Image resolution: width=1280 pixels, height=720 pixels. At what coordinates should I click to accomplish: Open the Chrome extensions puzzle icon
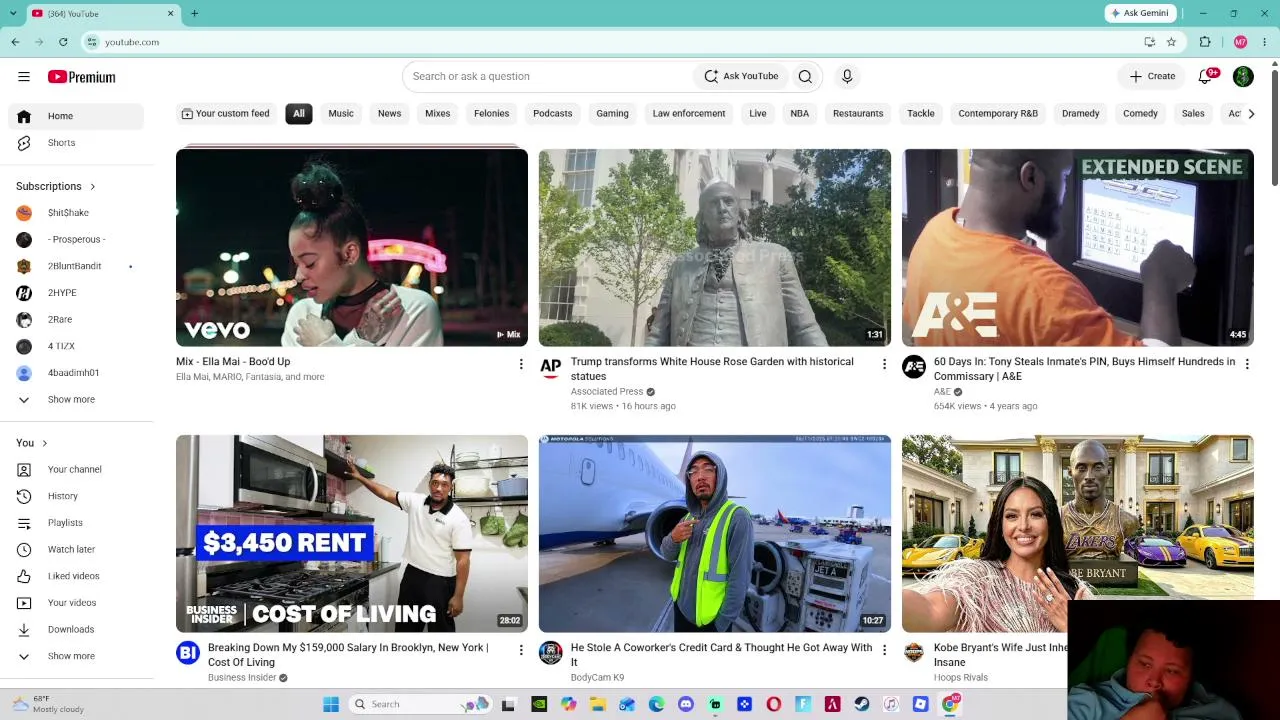pyautogui.click(x=1205, y=42)
